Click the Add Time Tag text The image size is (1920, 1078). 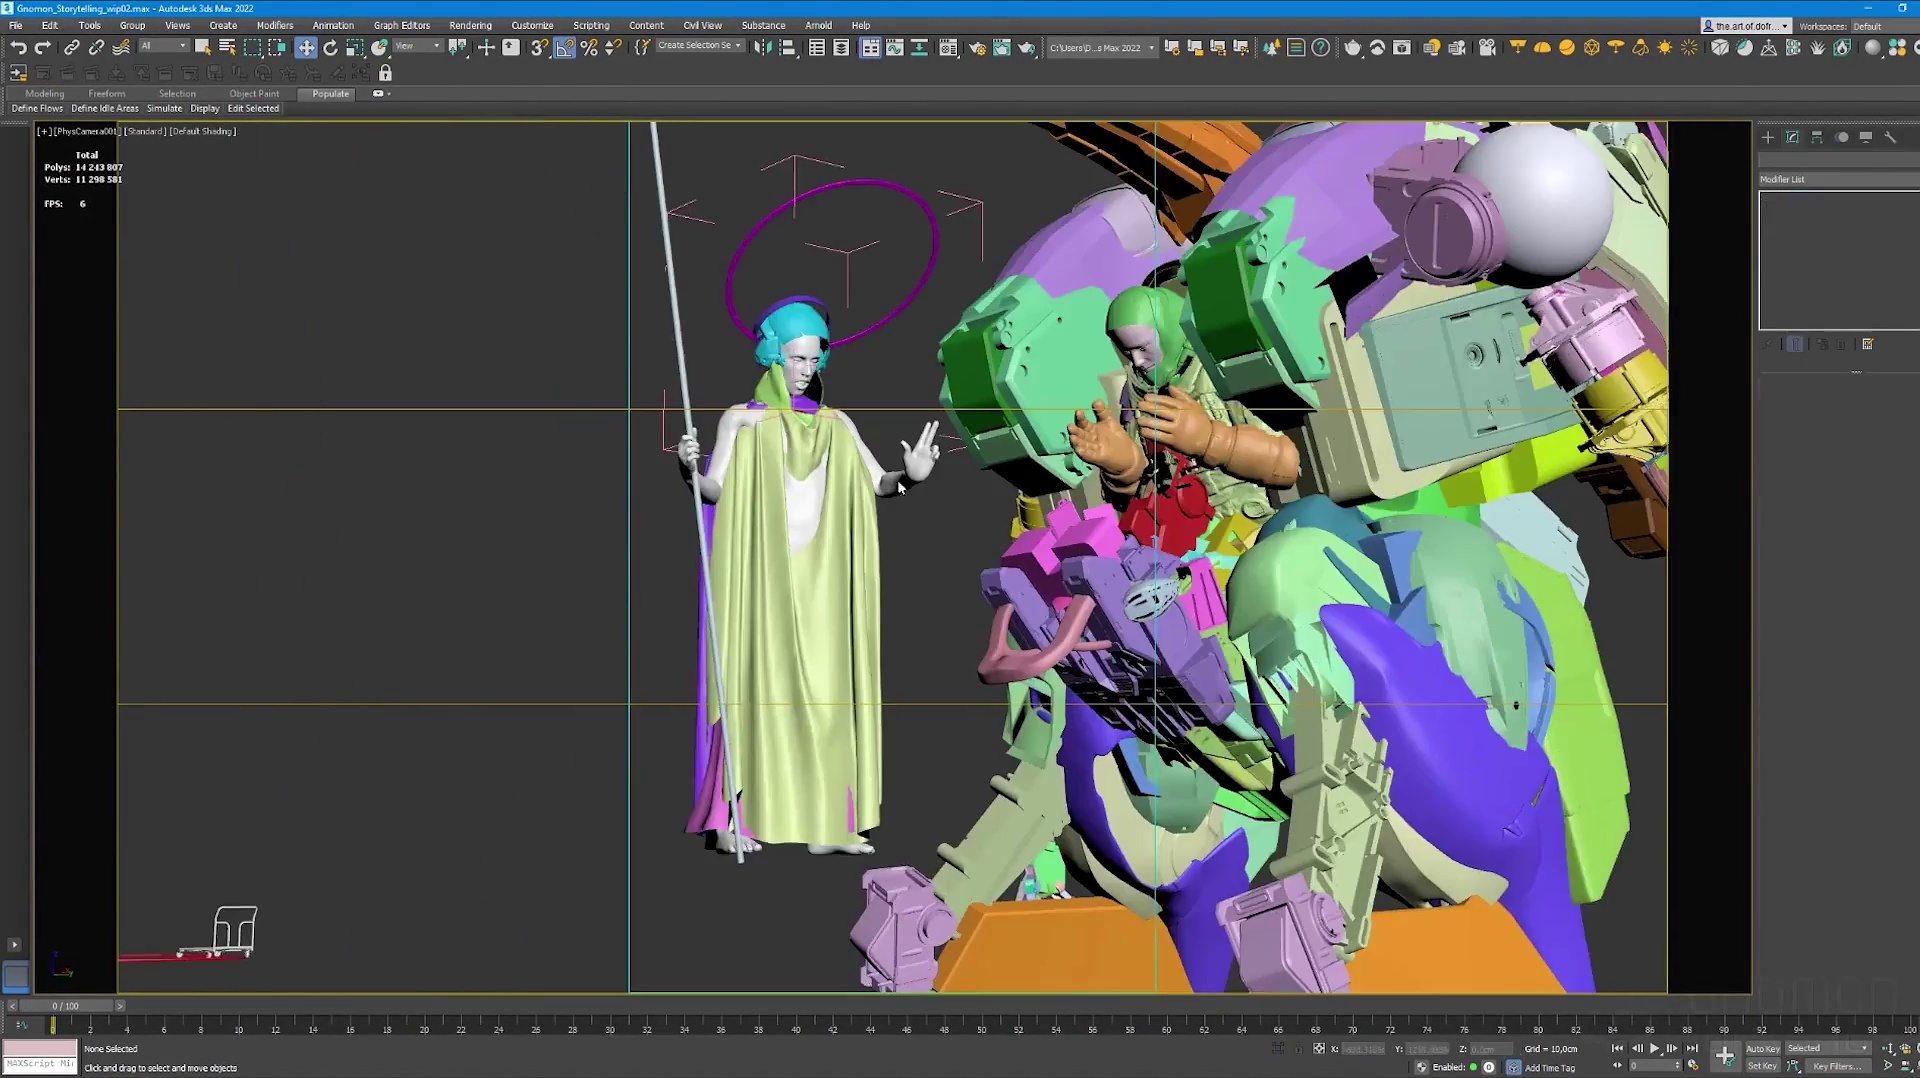(1549, 1068)
